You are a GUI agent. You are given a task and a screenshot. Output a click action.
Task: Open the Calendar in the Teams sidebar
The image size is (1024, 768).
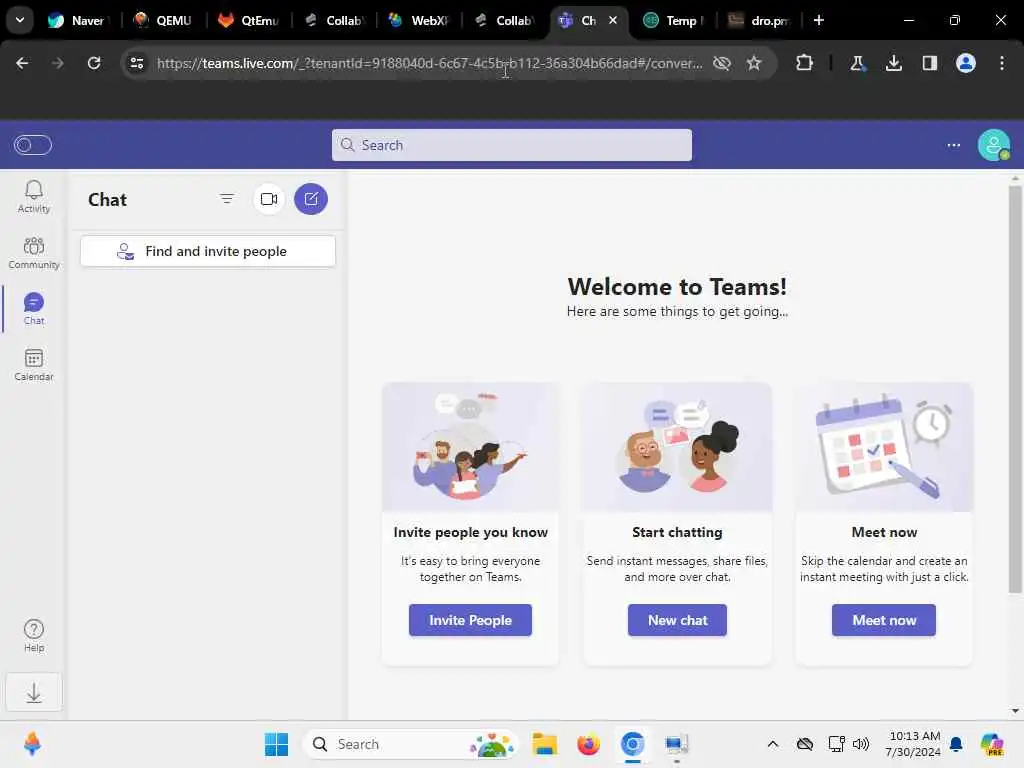(x=33, y=365)
